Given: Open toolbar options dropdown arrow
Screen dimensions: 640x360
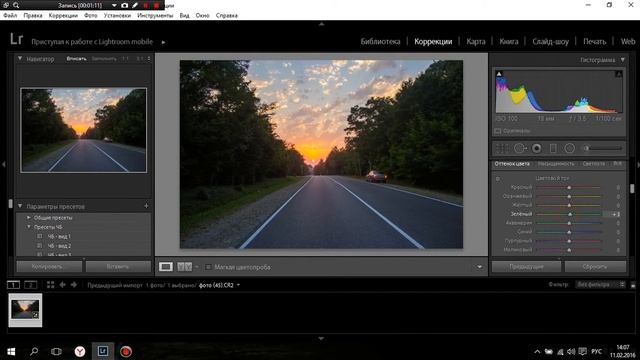Looking at the screenshot, I should (480, 267).
